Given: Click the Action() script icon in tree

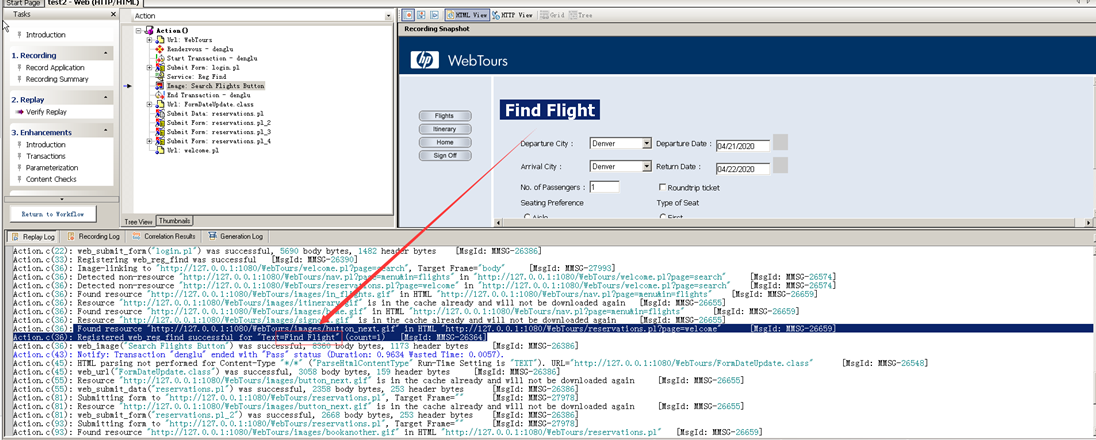Looking at the screenshot, I should pos(150,31).
